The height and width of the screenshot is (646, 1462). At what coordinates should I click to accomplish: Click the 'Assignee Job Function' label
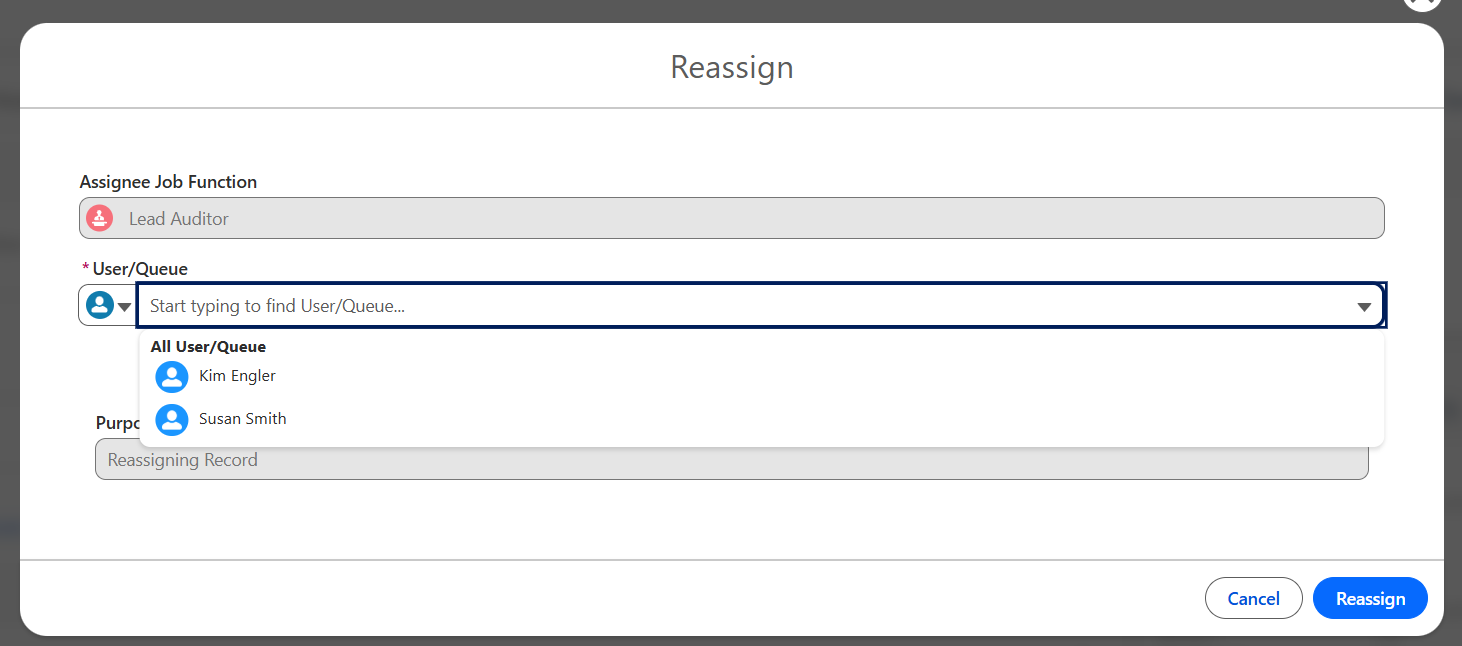tap(168, 182)
